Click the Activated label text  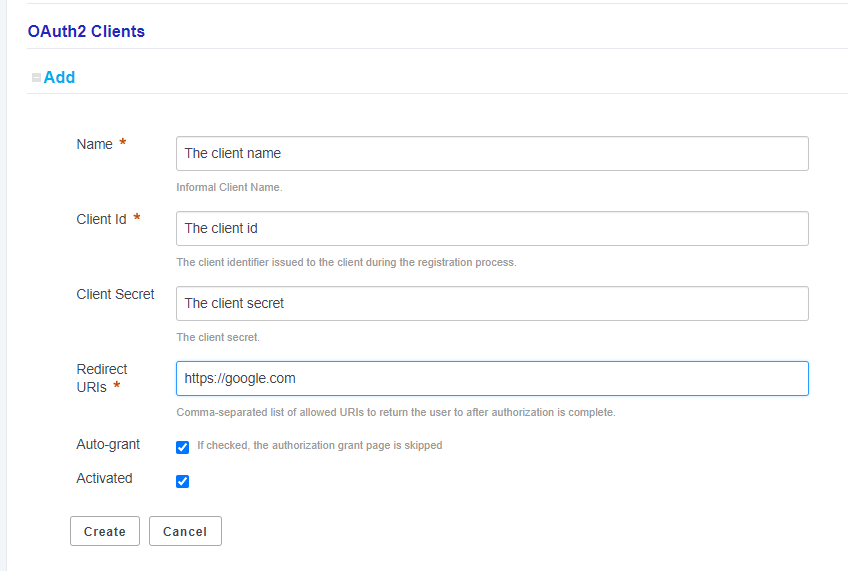click(x=104, y=478)
